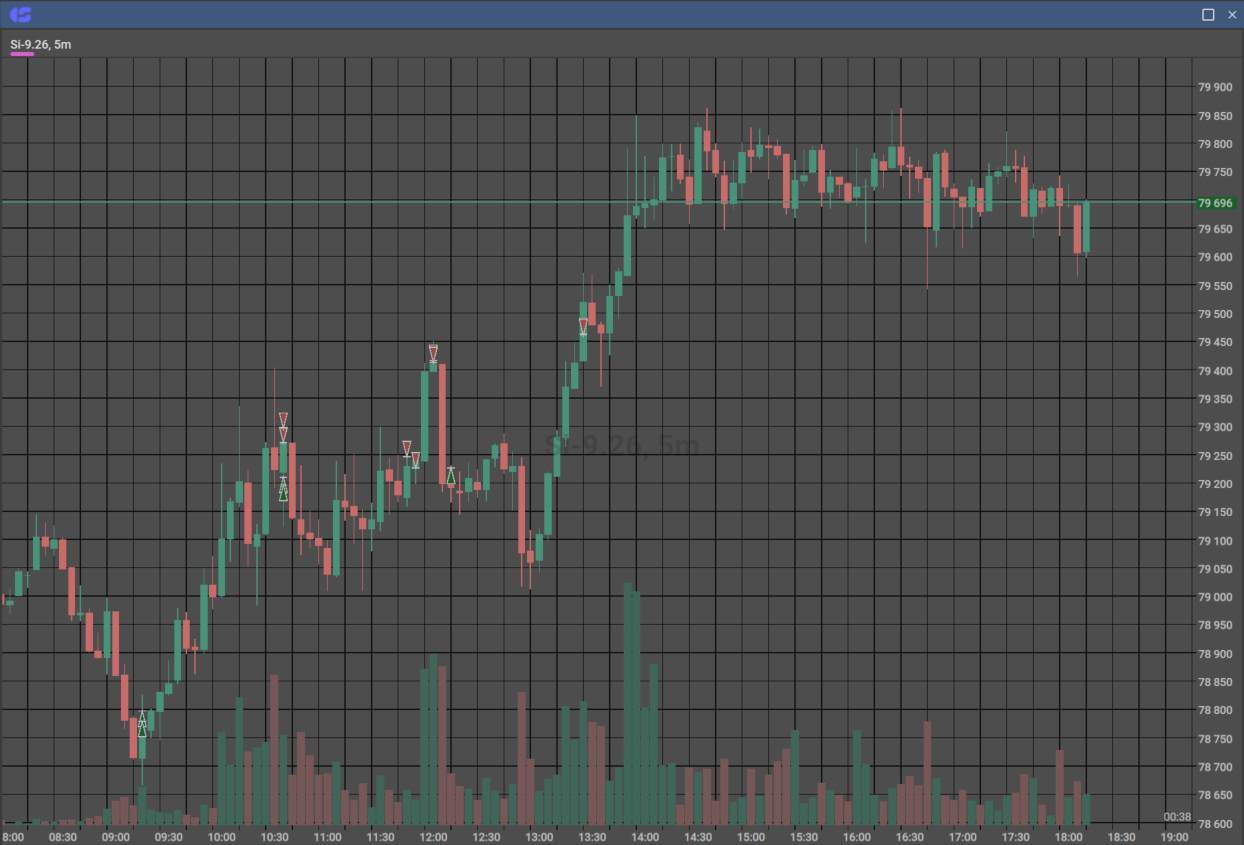Click the 79 400 price axis label
The width and height of the screenshot is (1244, 845).
pyautogui.click(x=1215, y=371)
